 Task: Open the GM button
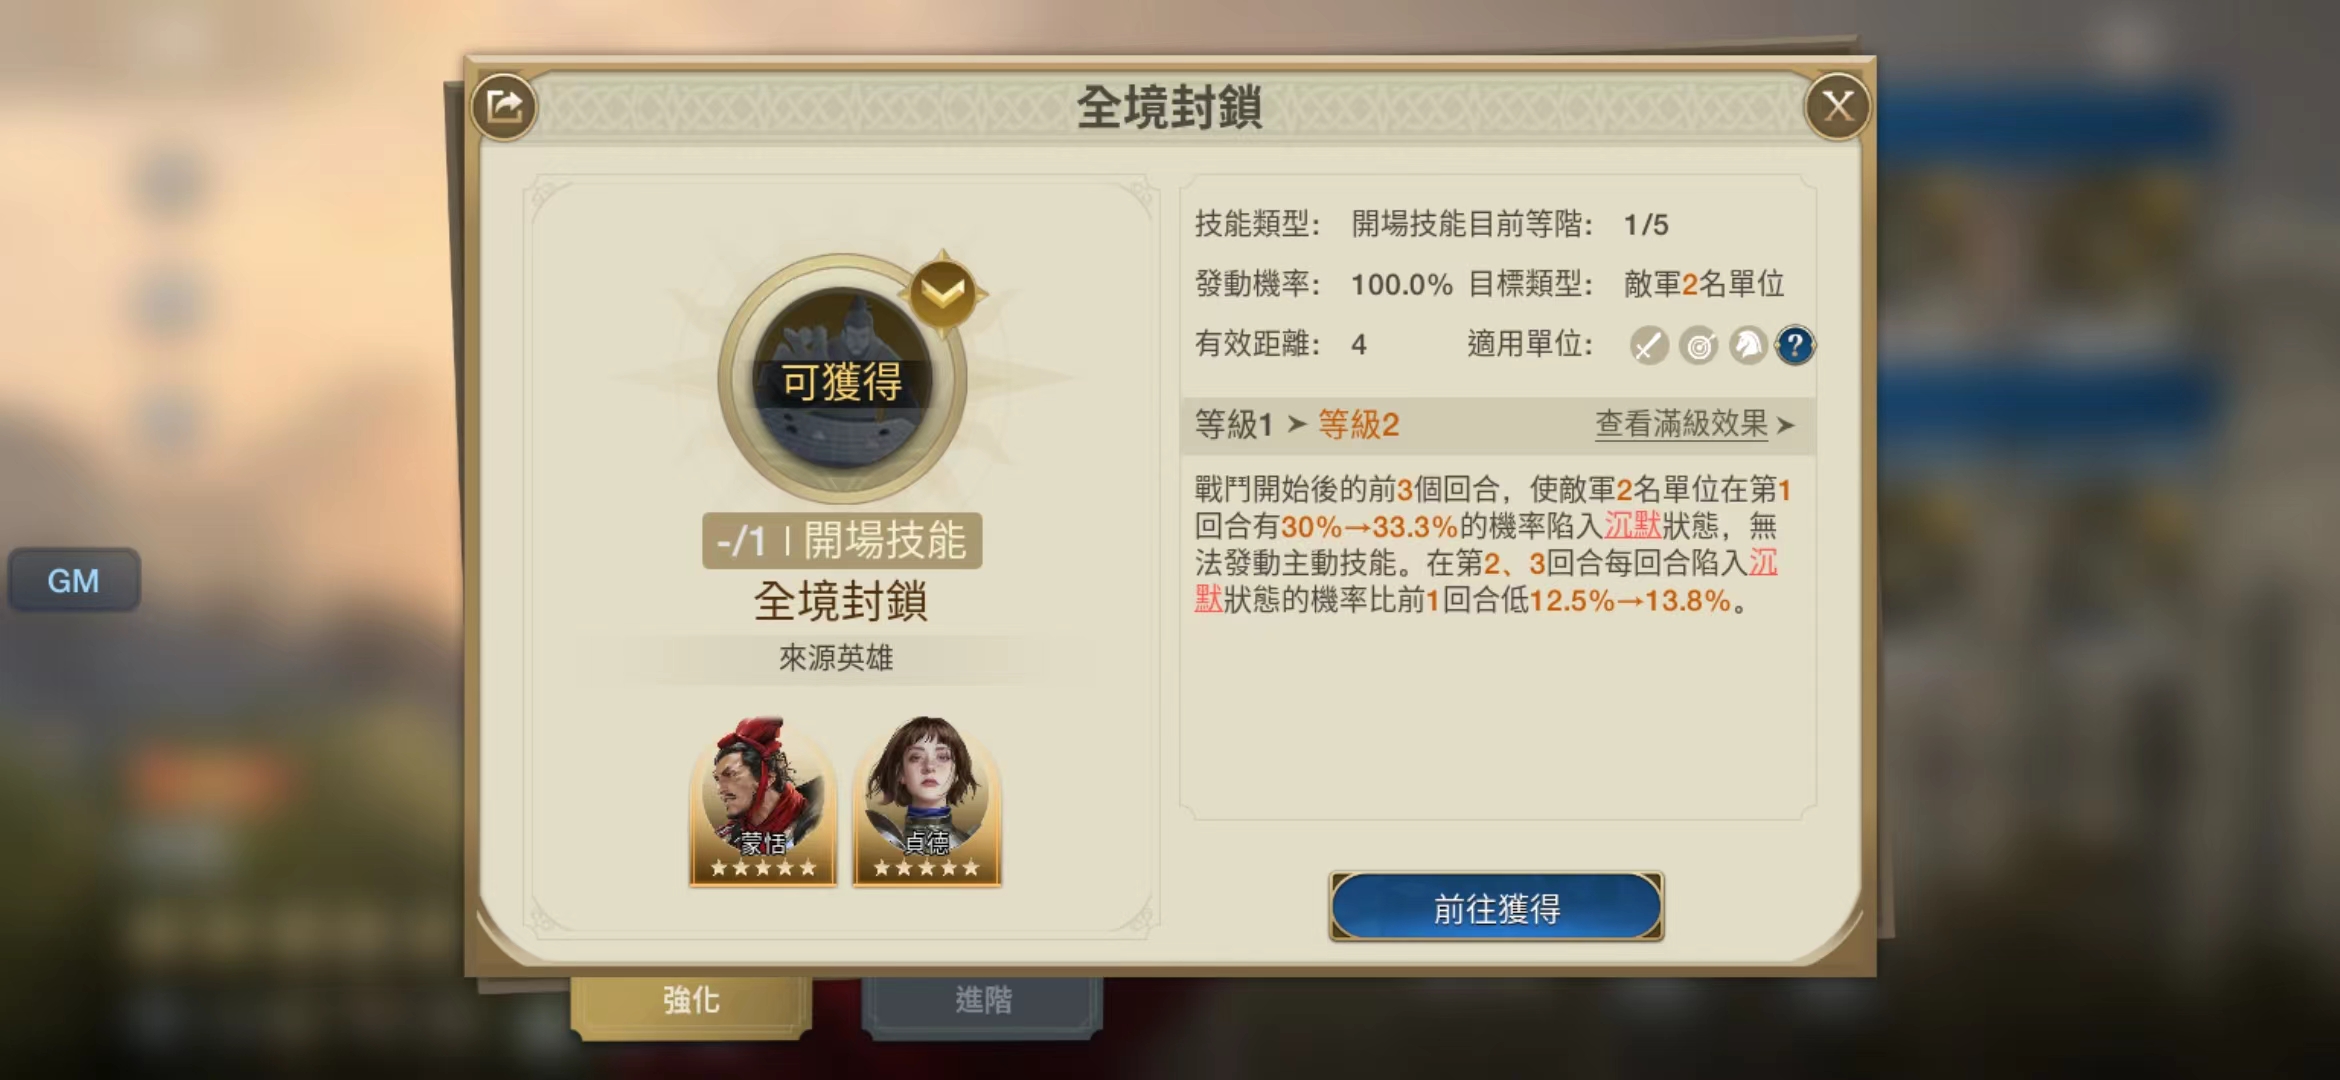pyautogui.click(x=74, y=580)
